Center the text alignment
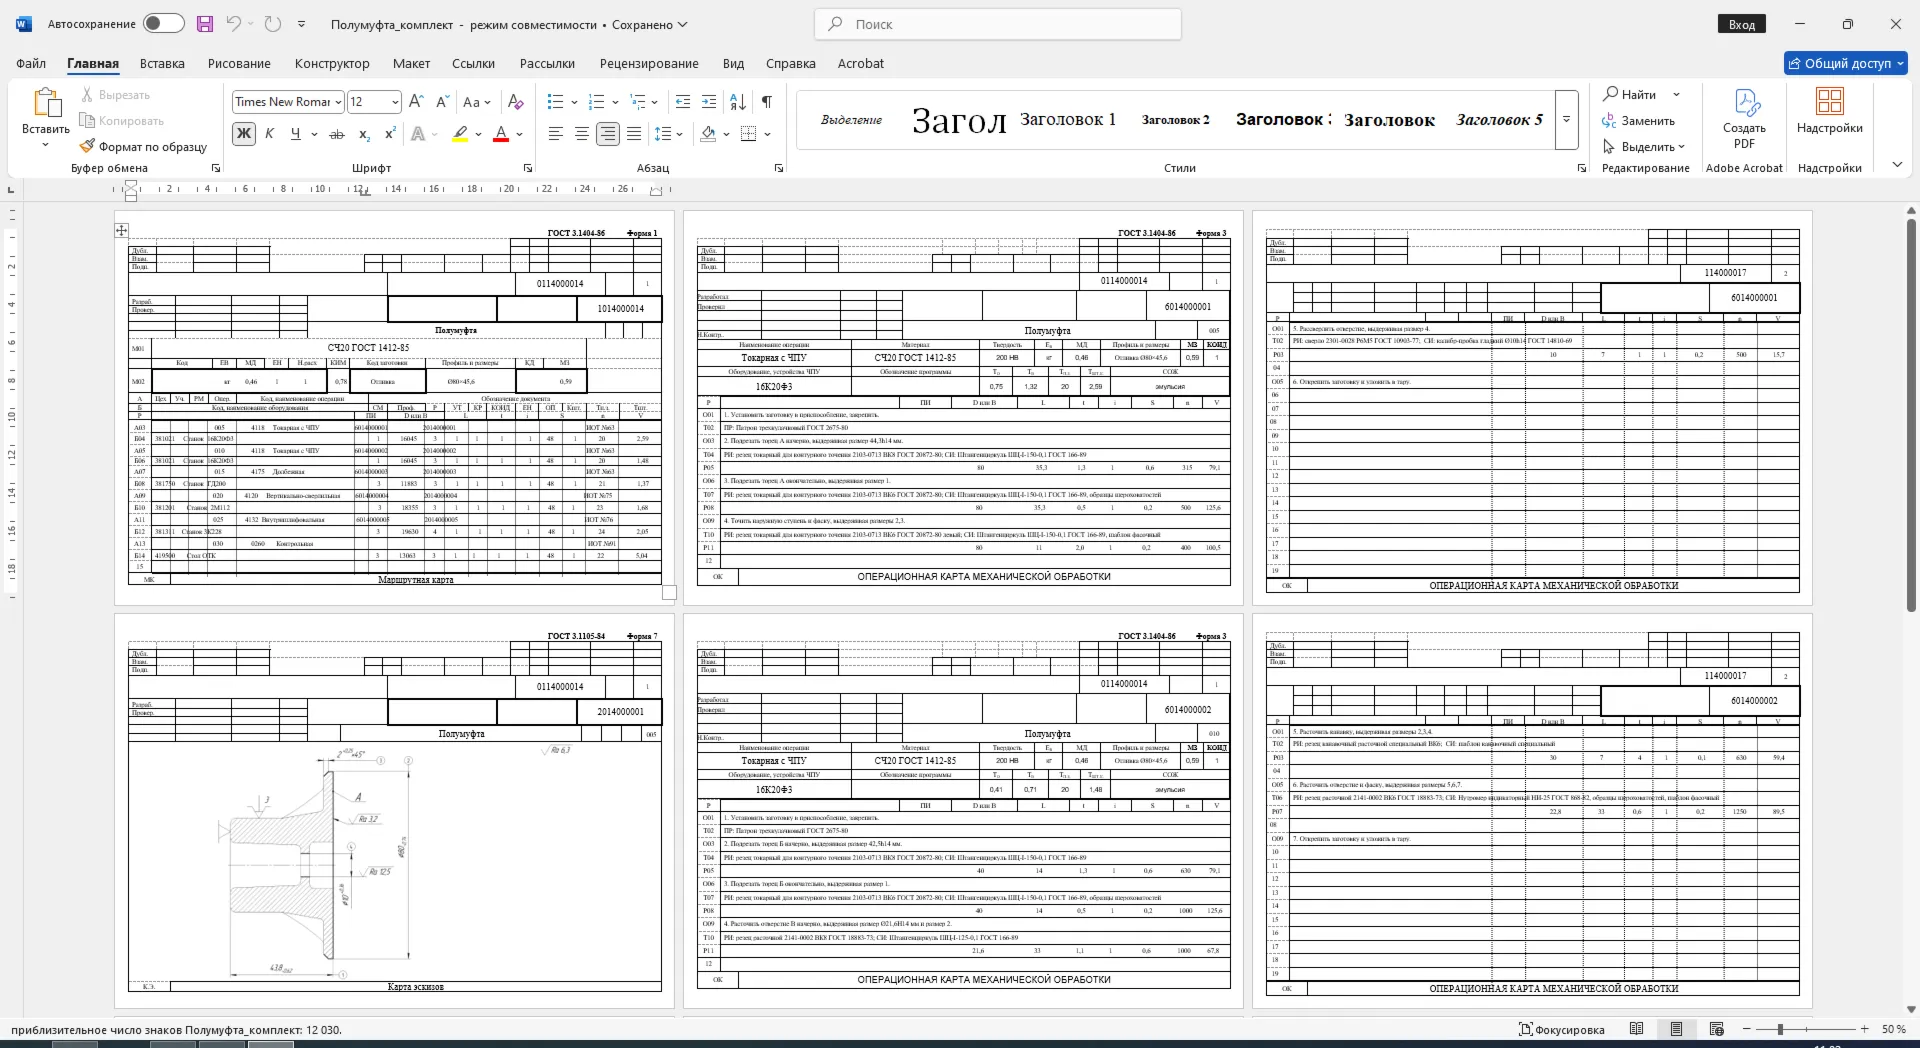 coord(582,134)
